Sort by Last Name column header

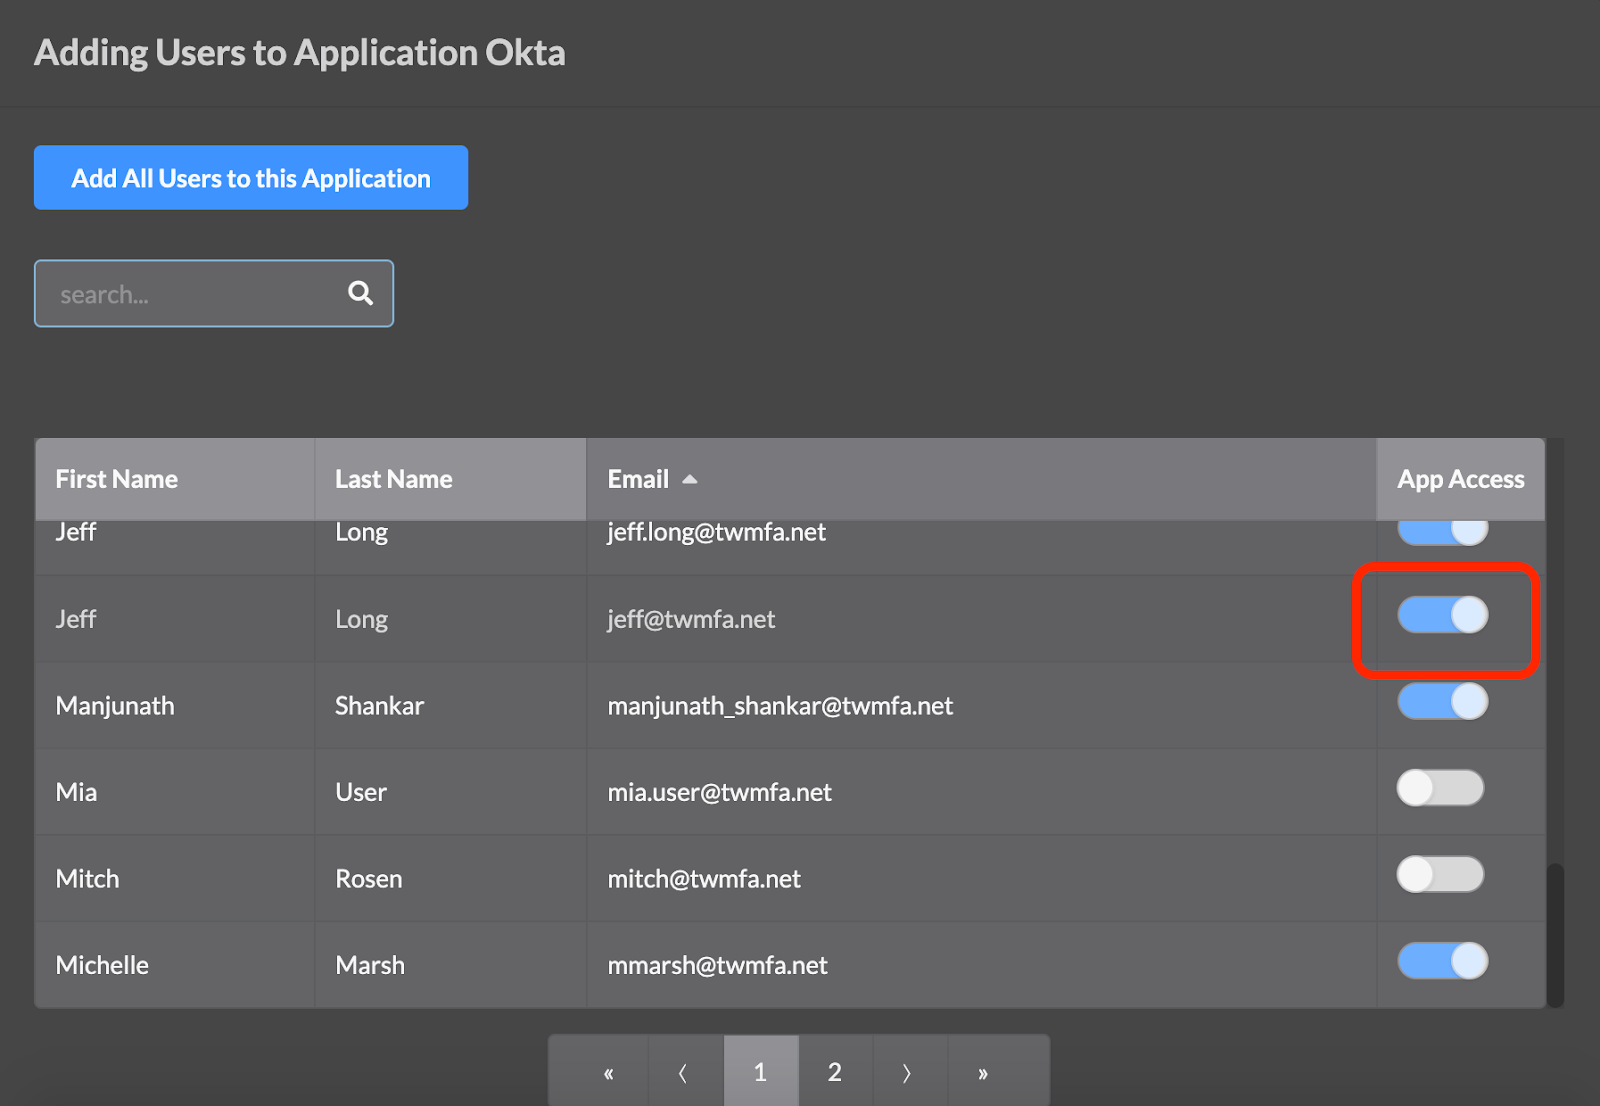[450, 479]
